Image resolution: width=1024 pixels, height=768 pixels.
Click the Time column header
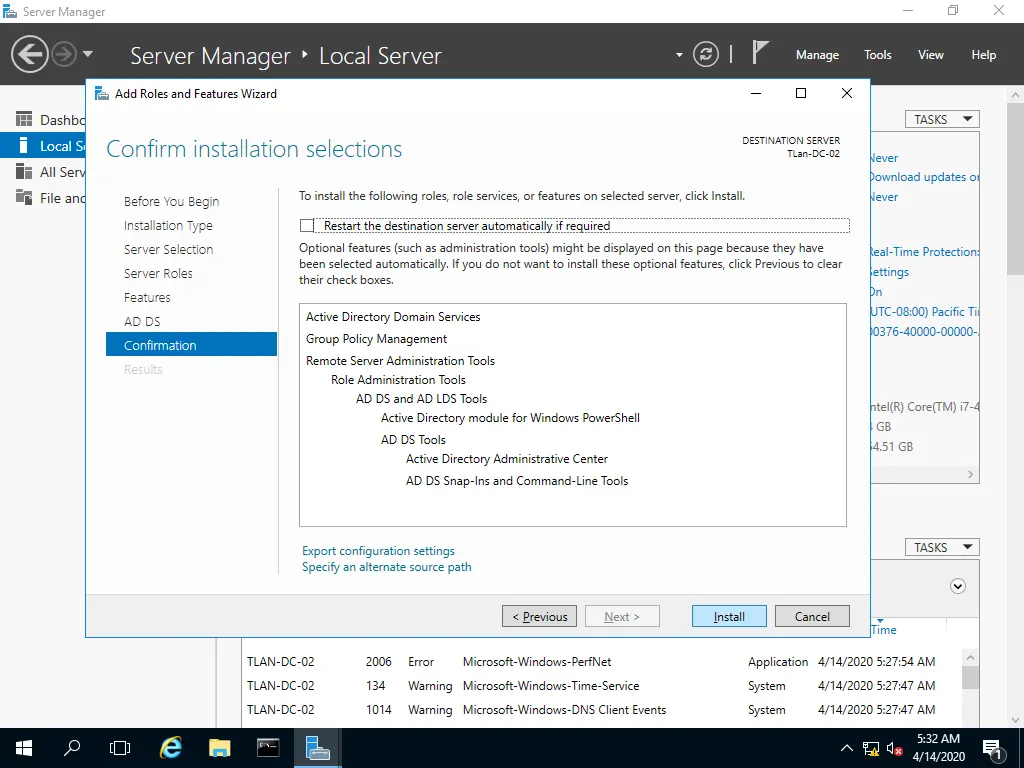884,630
